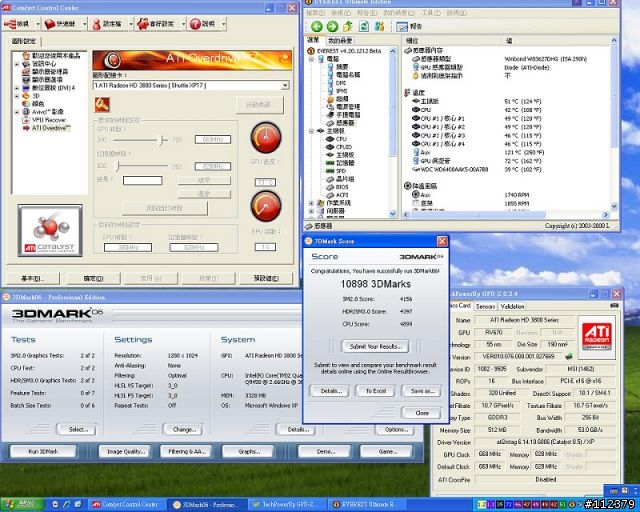Open the Catalyst hotkeys dropdown arrow
640x512 pixels.
(84, 24)
